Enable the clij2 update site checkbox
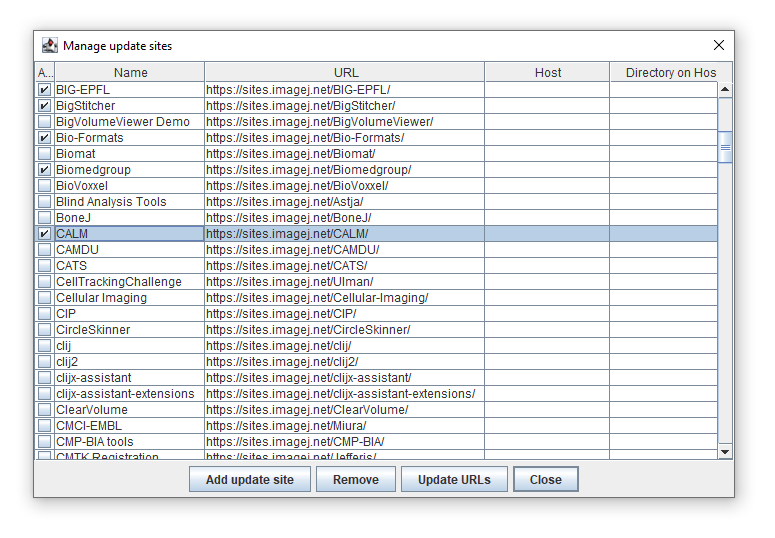Image resolution: width=775 pixels, height=538 pixels. pos(44,361)
